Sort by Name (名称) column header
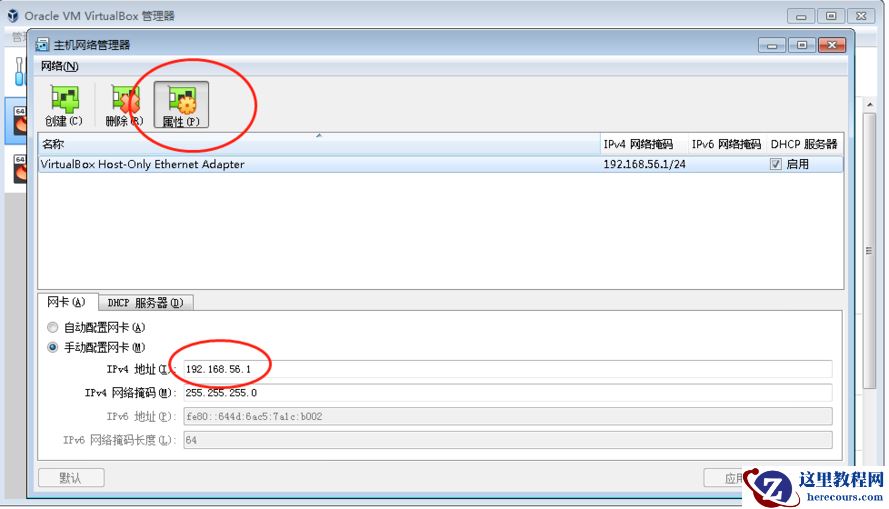 [x=319, y=144]
